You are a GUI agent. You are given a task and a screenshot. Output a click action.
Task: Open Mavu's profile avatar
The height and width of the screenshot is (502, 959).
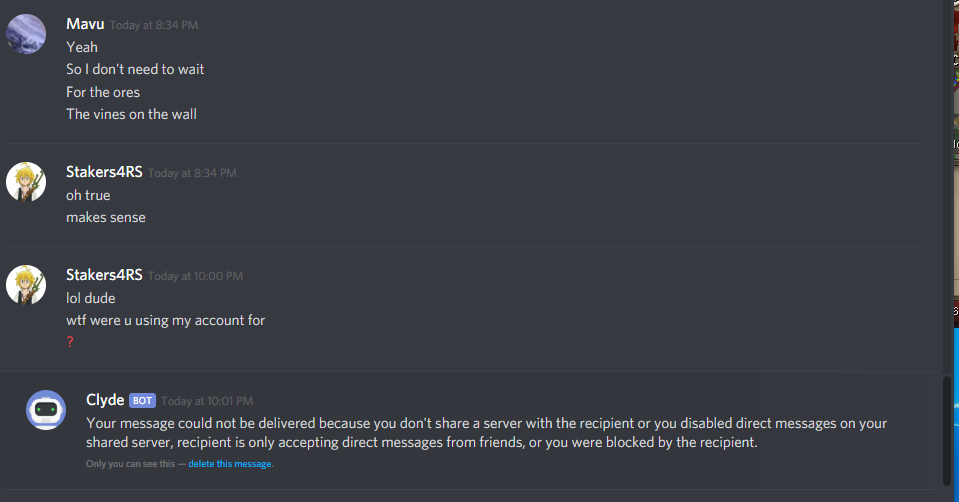pos(26,34)
